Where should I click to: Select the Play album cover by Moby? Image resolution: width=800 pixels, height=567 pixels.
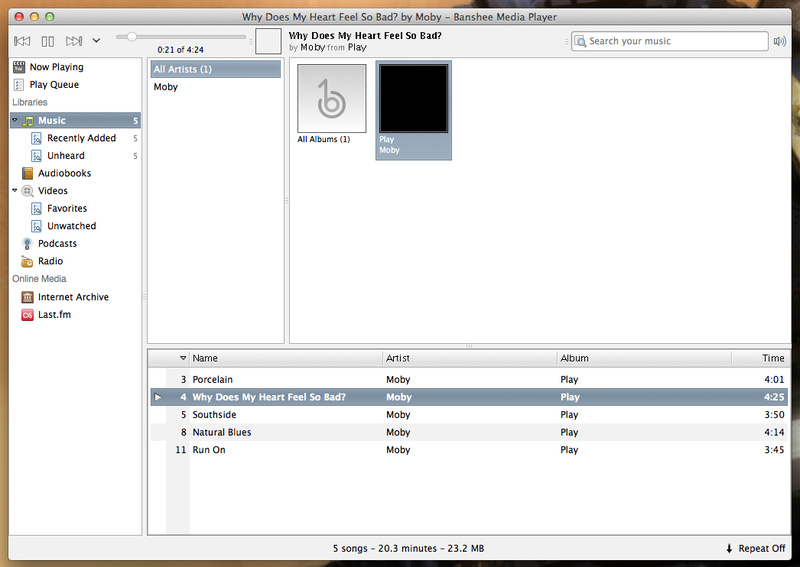[414, 110]
